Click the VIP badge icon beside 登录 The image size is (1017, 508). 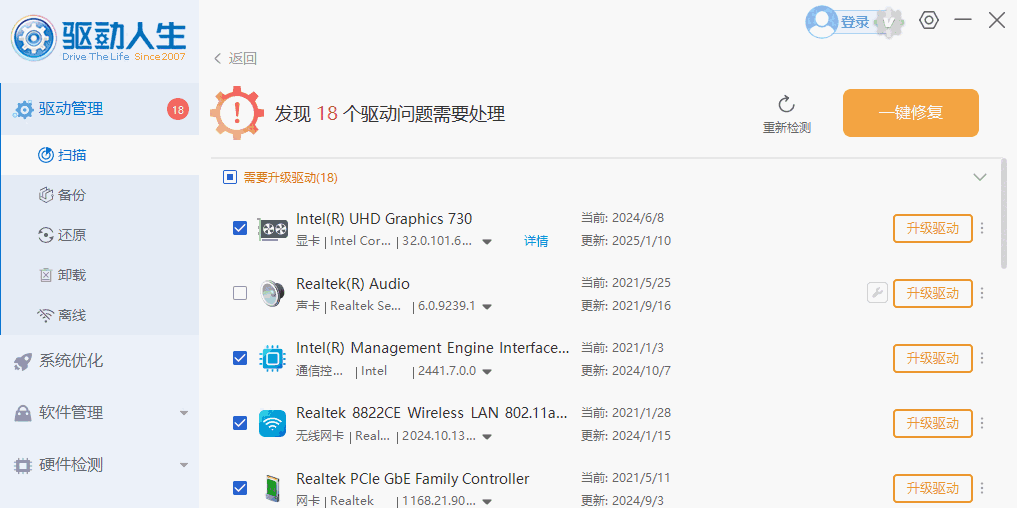889,23
